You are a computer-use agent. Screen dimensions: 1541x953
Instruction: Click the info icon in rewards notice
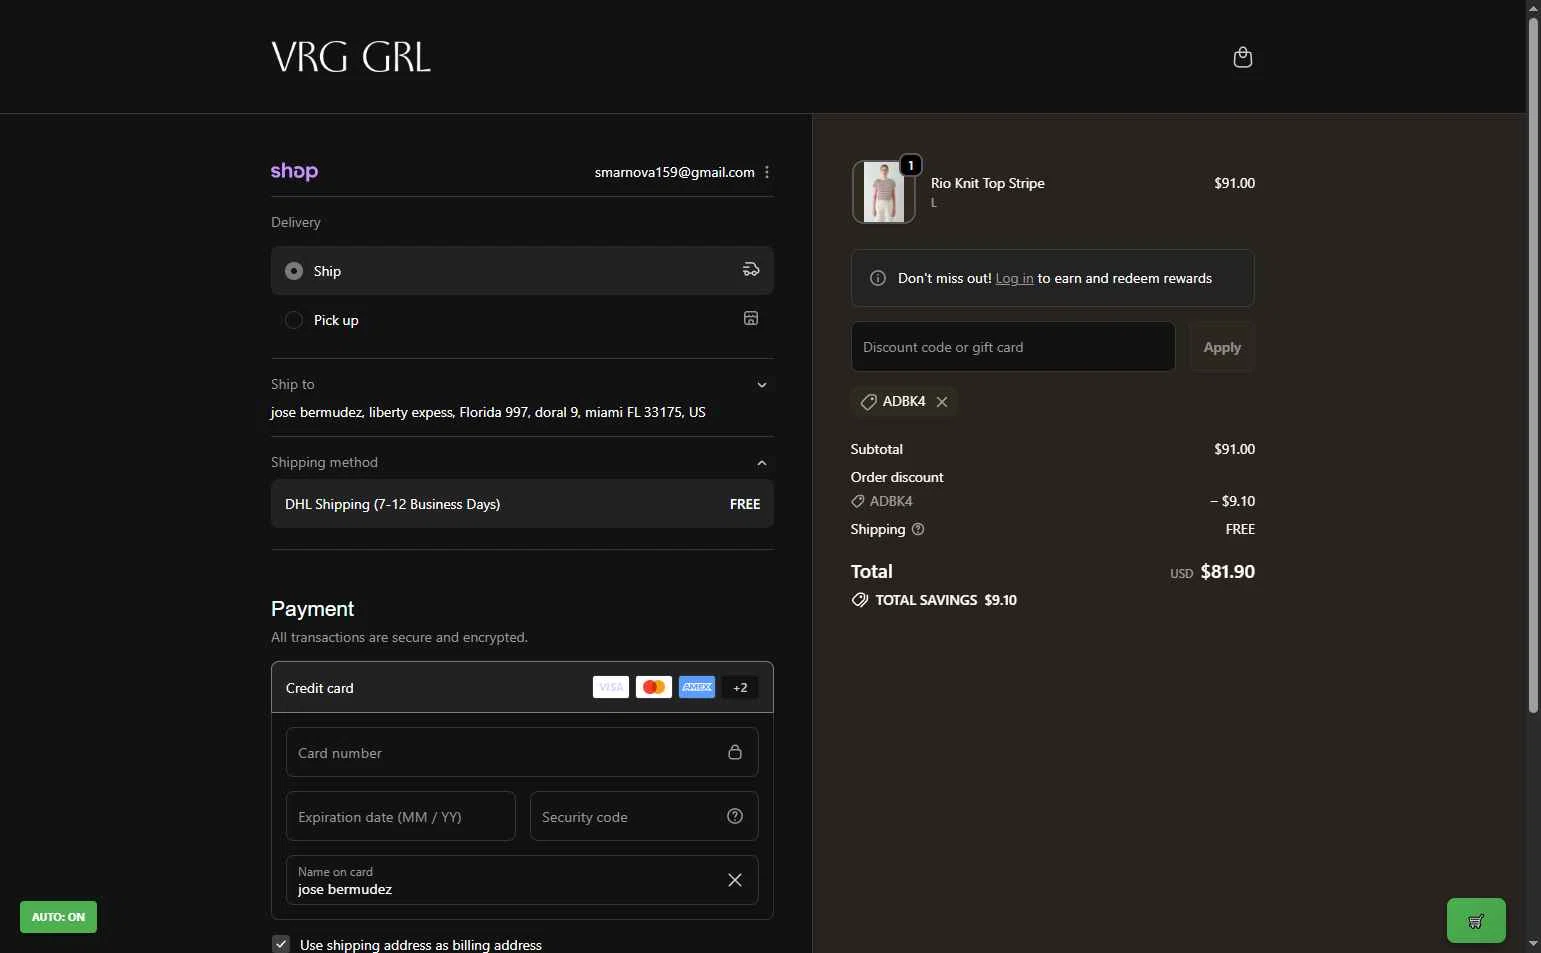click(x=878, y=278)
